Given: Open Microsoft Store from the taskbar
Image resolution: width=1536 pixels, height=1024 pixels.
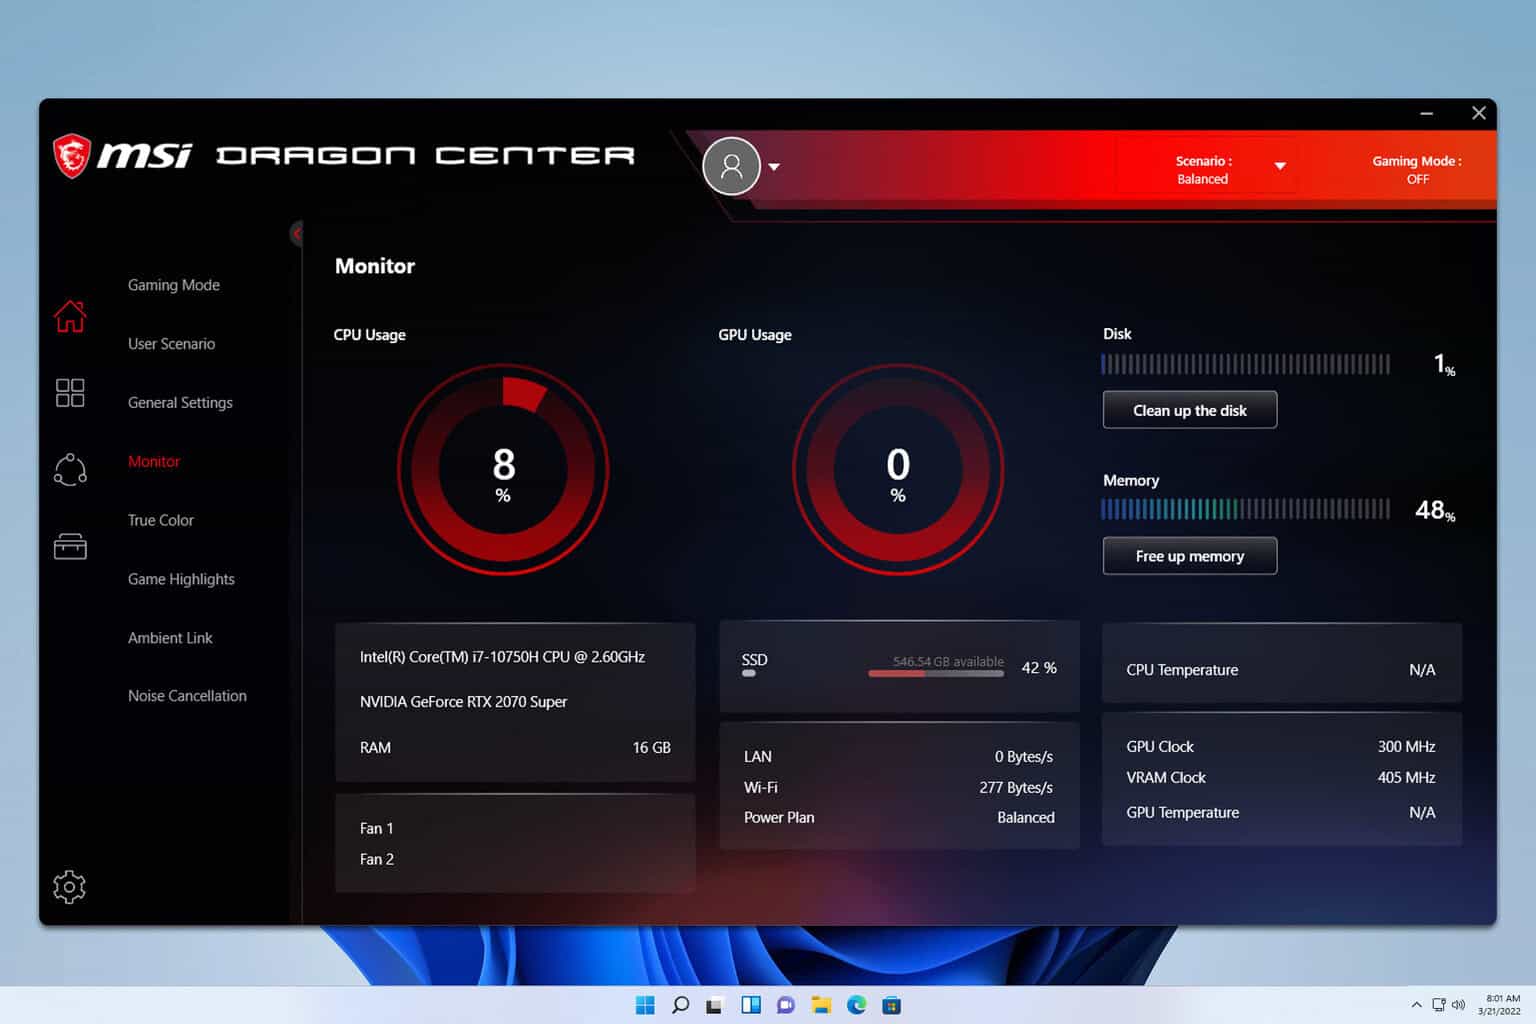Looking at the screenshot, I should (892, 1005).
